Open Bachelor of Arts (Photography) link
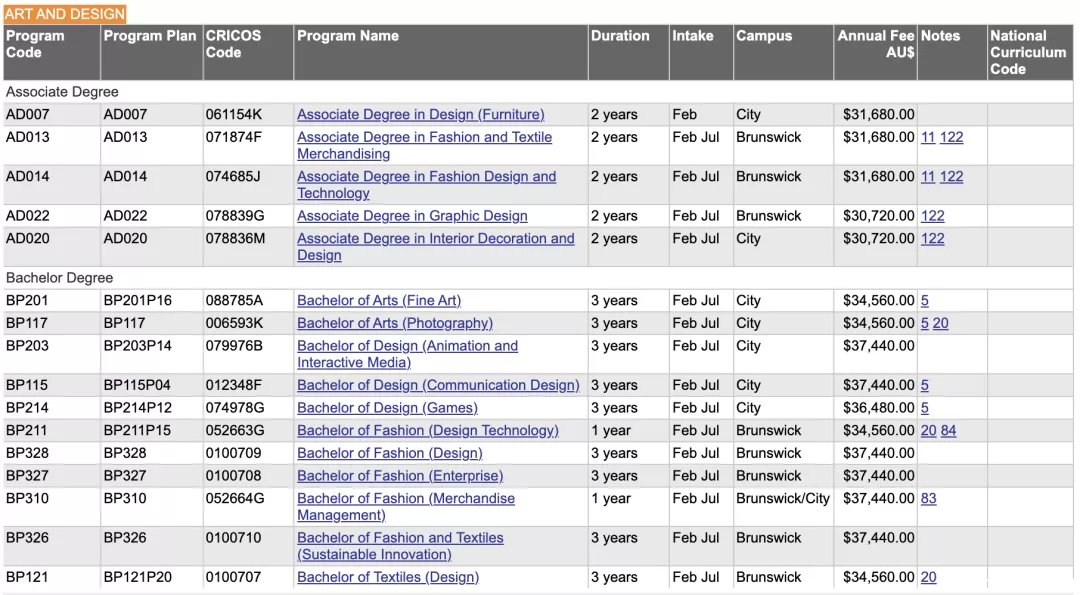Viewport: 1080px width, 595px height. point(395,323)
